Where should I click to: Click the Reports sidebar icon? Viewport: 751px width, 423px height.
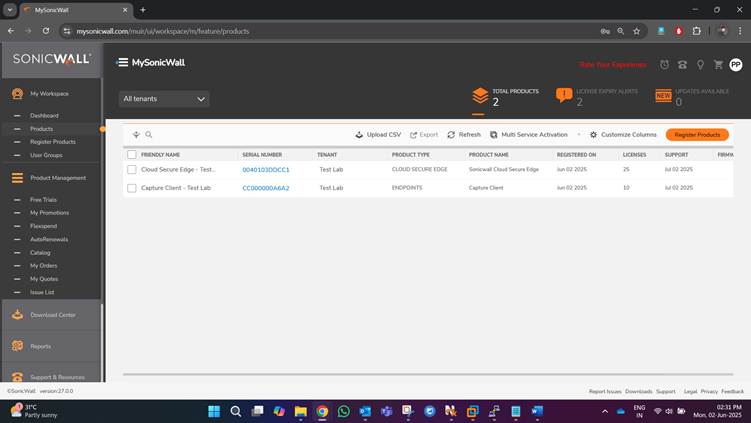tap(17, 346)
